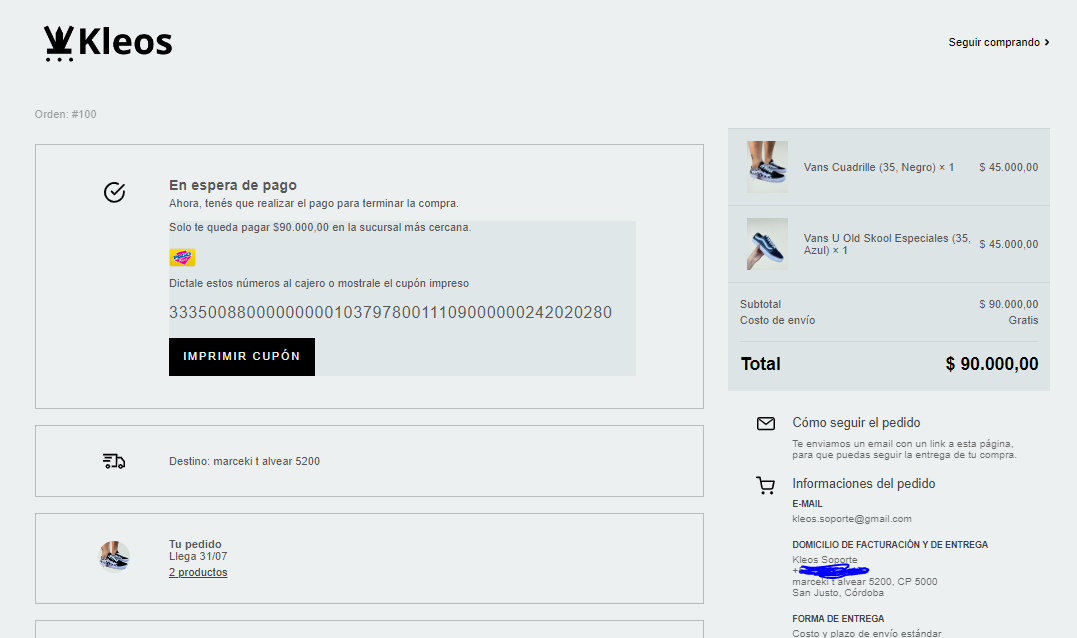Click the Solo te queda pagar $90.000,00 message
Image resolution: width=1077 pixels, height=638 pixels.
(x=320, y=227)
